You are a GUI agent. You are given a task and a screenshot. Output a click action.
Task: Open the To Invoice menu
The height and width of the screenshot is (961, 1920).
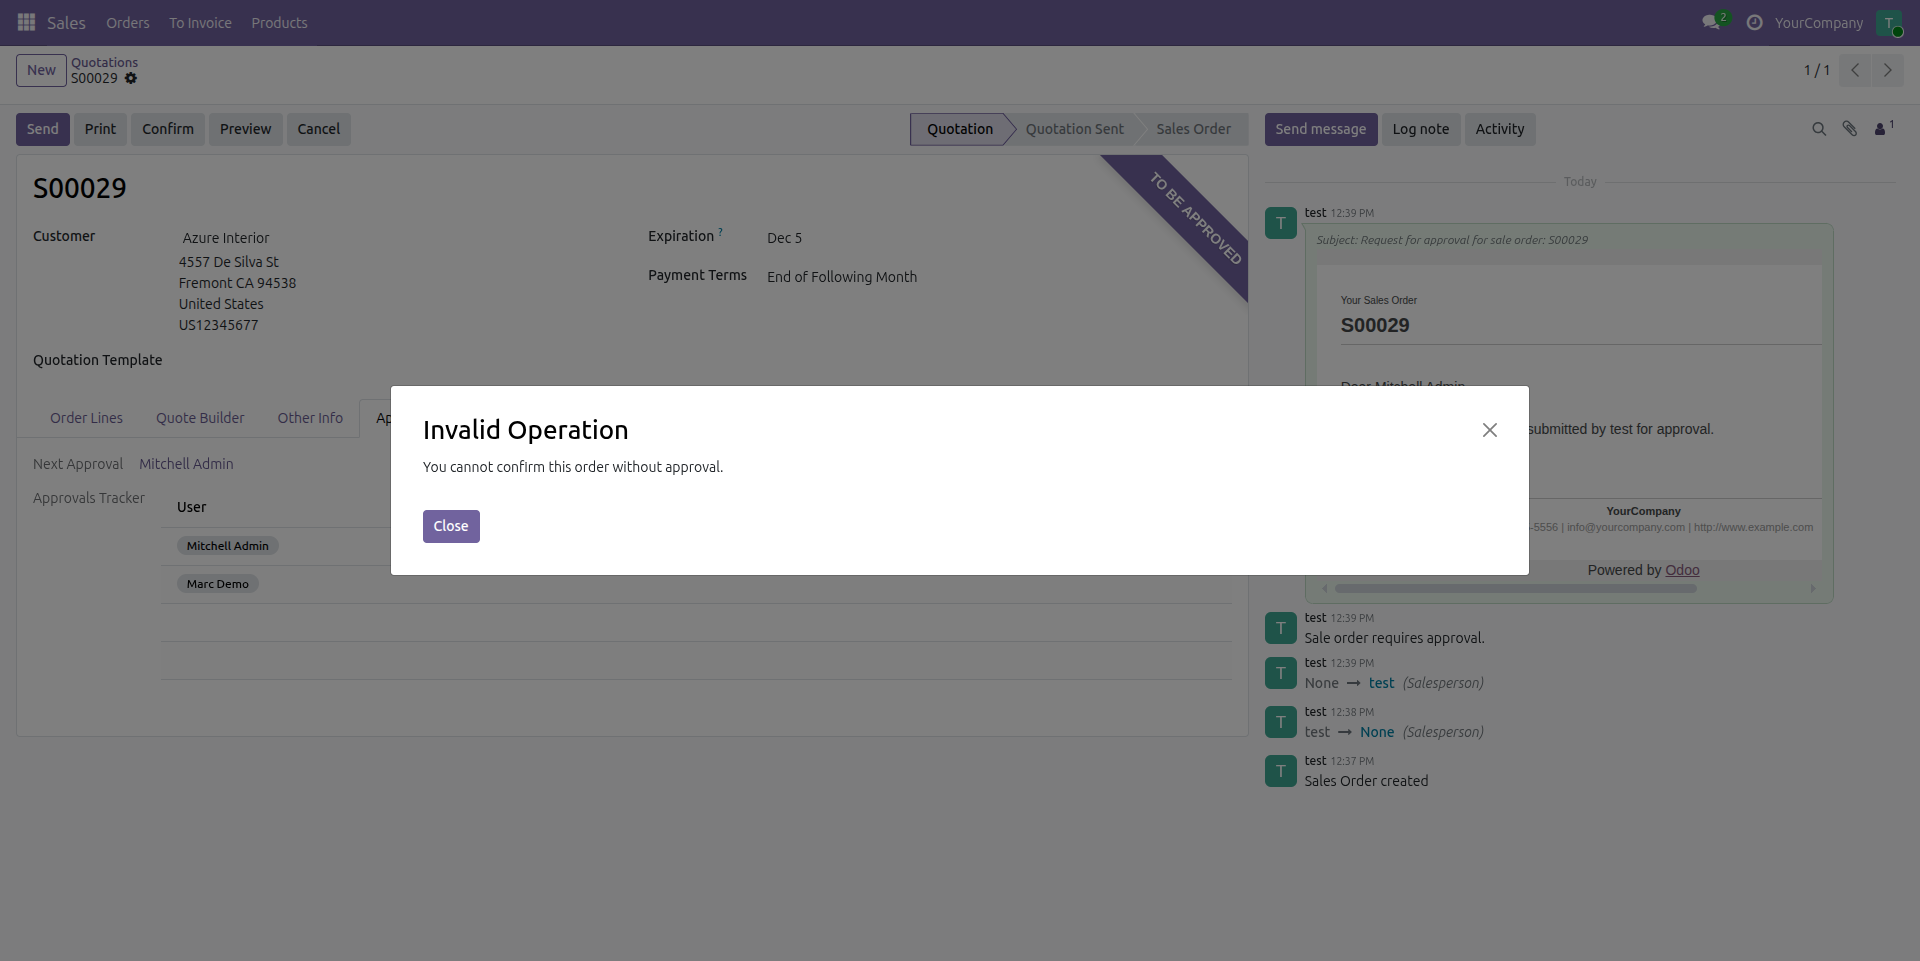pos(200,23)
